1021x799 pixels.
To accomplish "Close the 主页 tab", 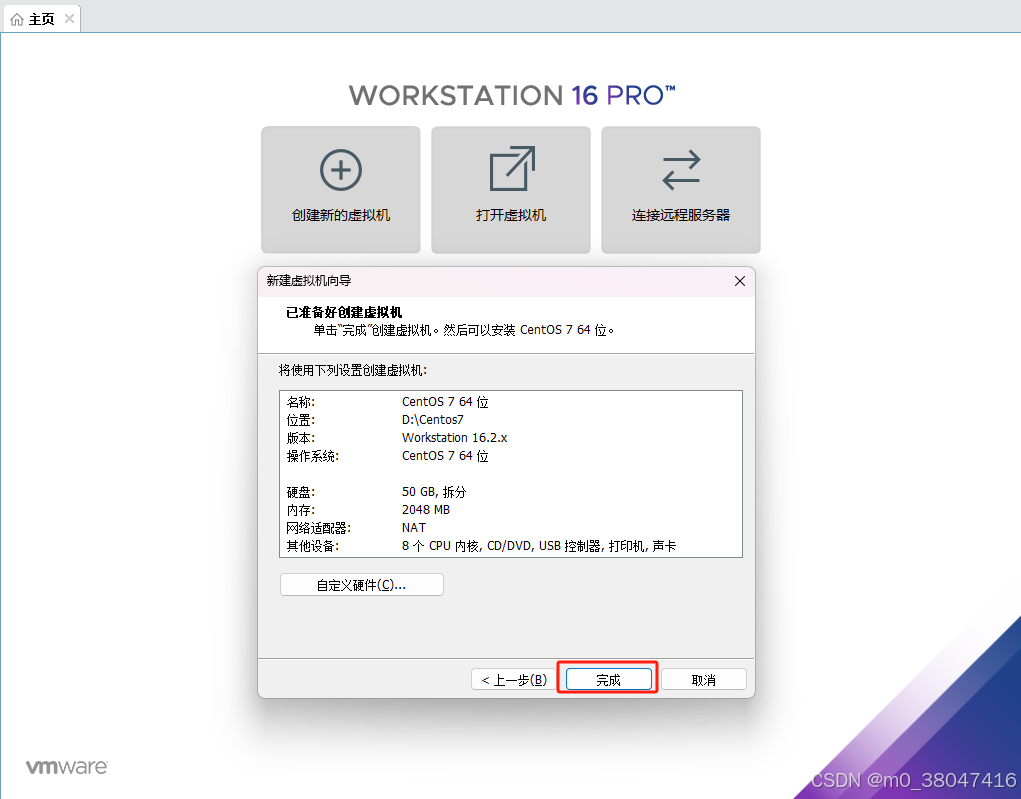I will click(69, 19).
